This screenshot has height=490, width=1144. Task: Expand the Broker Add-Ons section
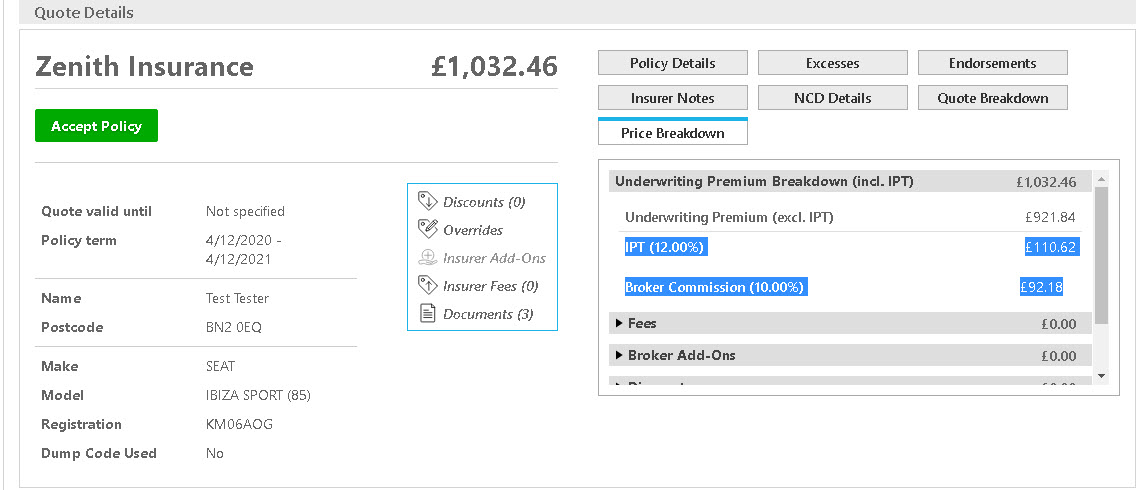850,355
